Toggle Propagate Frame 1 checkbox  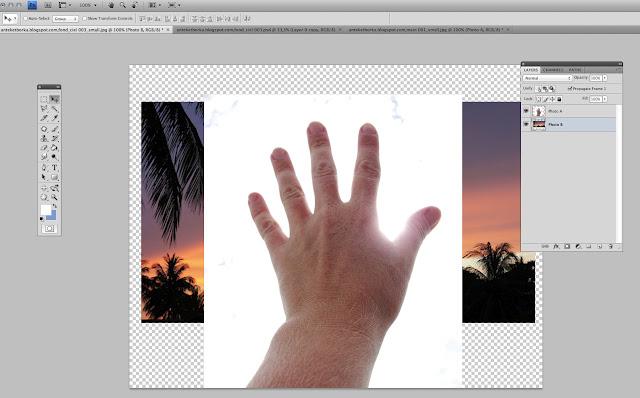coord(570,89)
